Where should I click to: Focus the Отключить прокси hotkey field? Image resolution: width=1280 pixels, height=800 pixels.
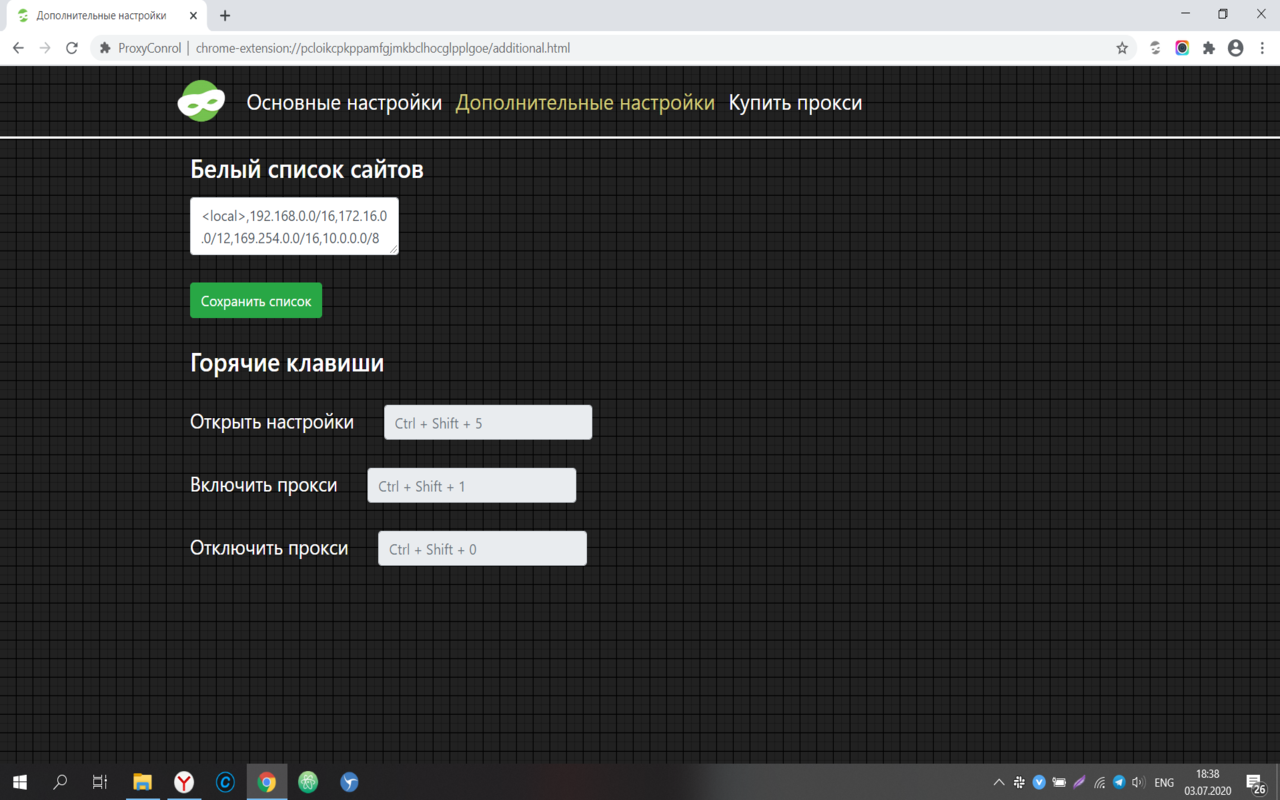[482, 548]
